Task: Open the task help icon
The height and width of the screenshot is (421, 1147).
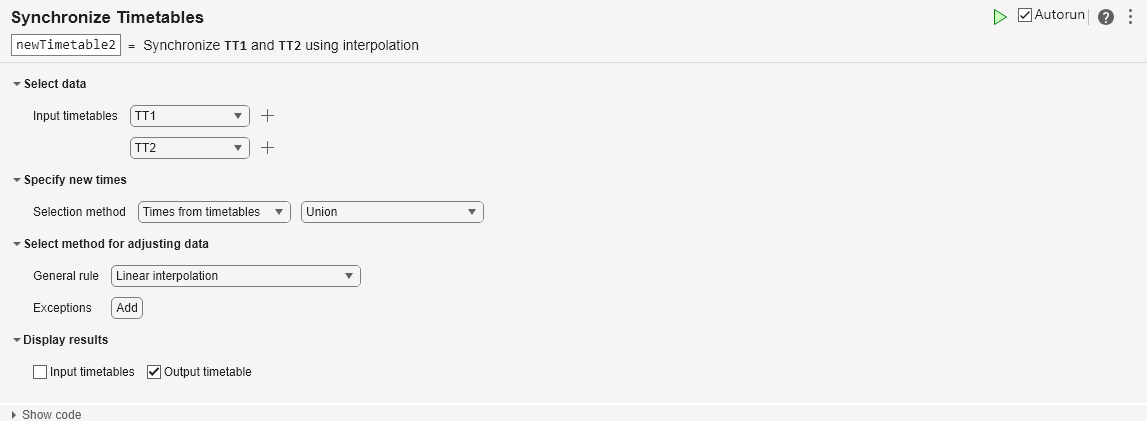Action: 1105,17
